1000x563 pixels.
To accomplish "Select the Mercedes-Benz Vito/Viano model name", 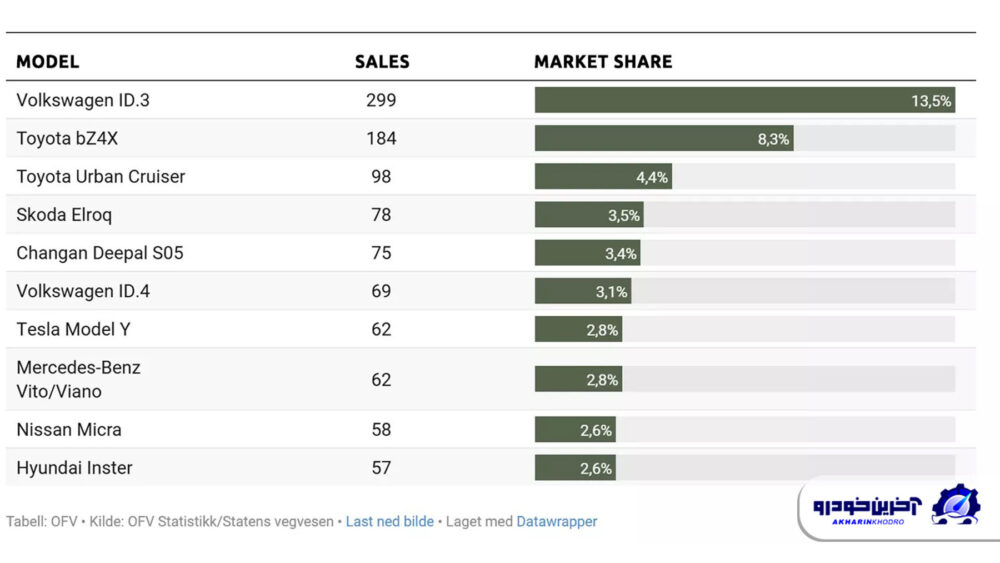I will pyautogui.click(x=78, y=379).
